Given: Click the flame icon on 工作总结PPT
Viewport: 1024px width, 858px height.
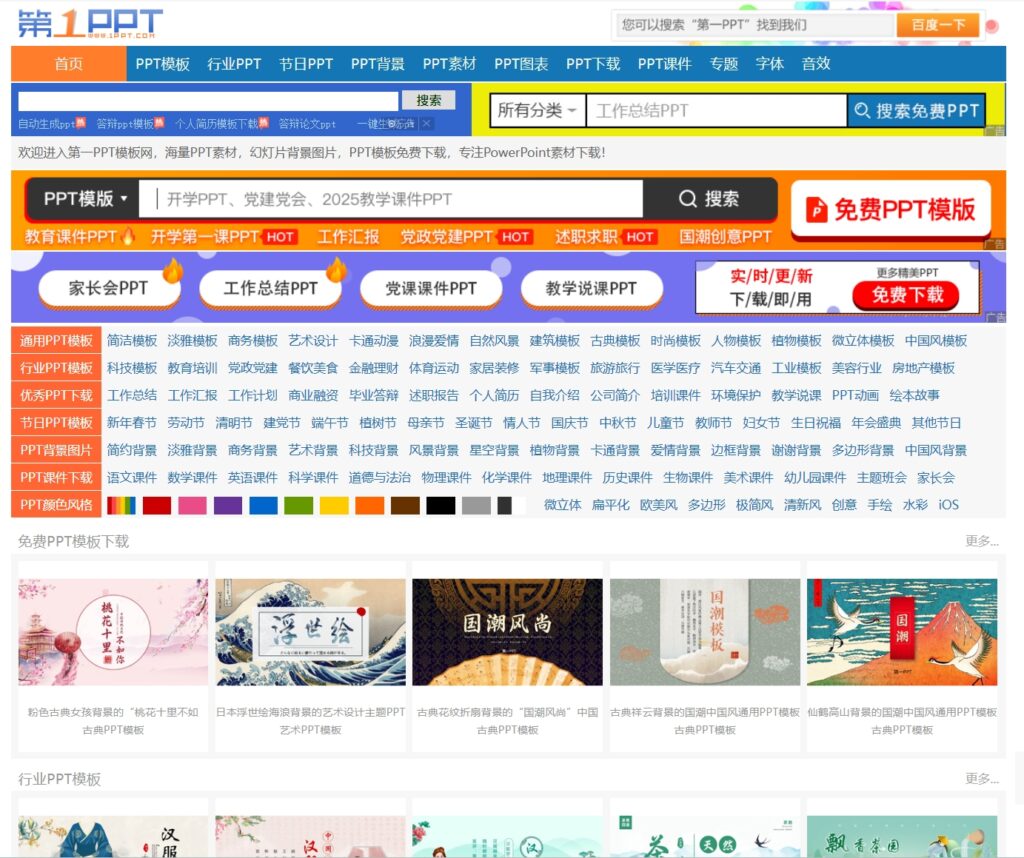Looking at the screenshot, I should pos(335,270).
